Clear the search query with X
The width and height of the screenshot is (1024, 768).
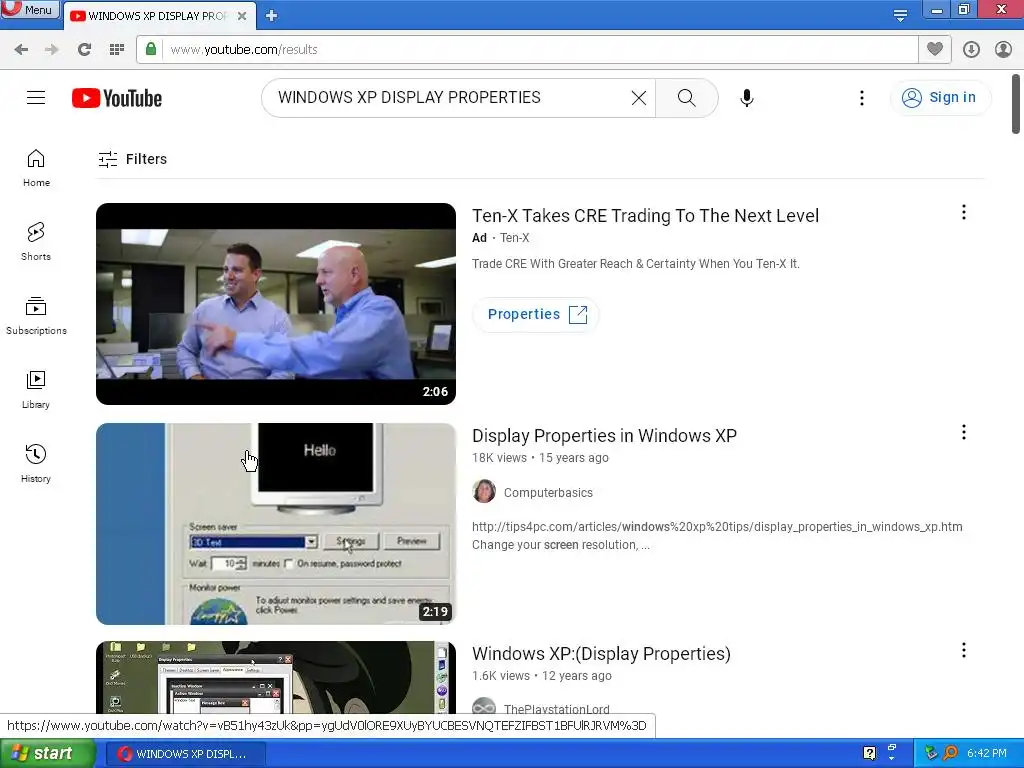coord(639,98)
